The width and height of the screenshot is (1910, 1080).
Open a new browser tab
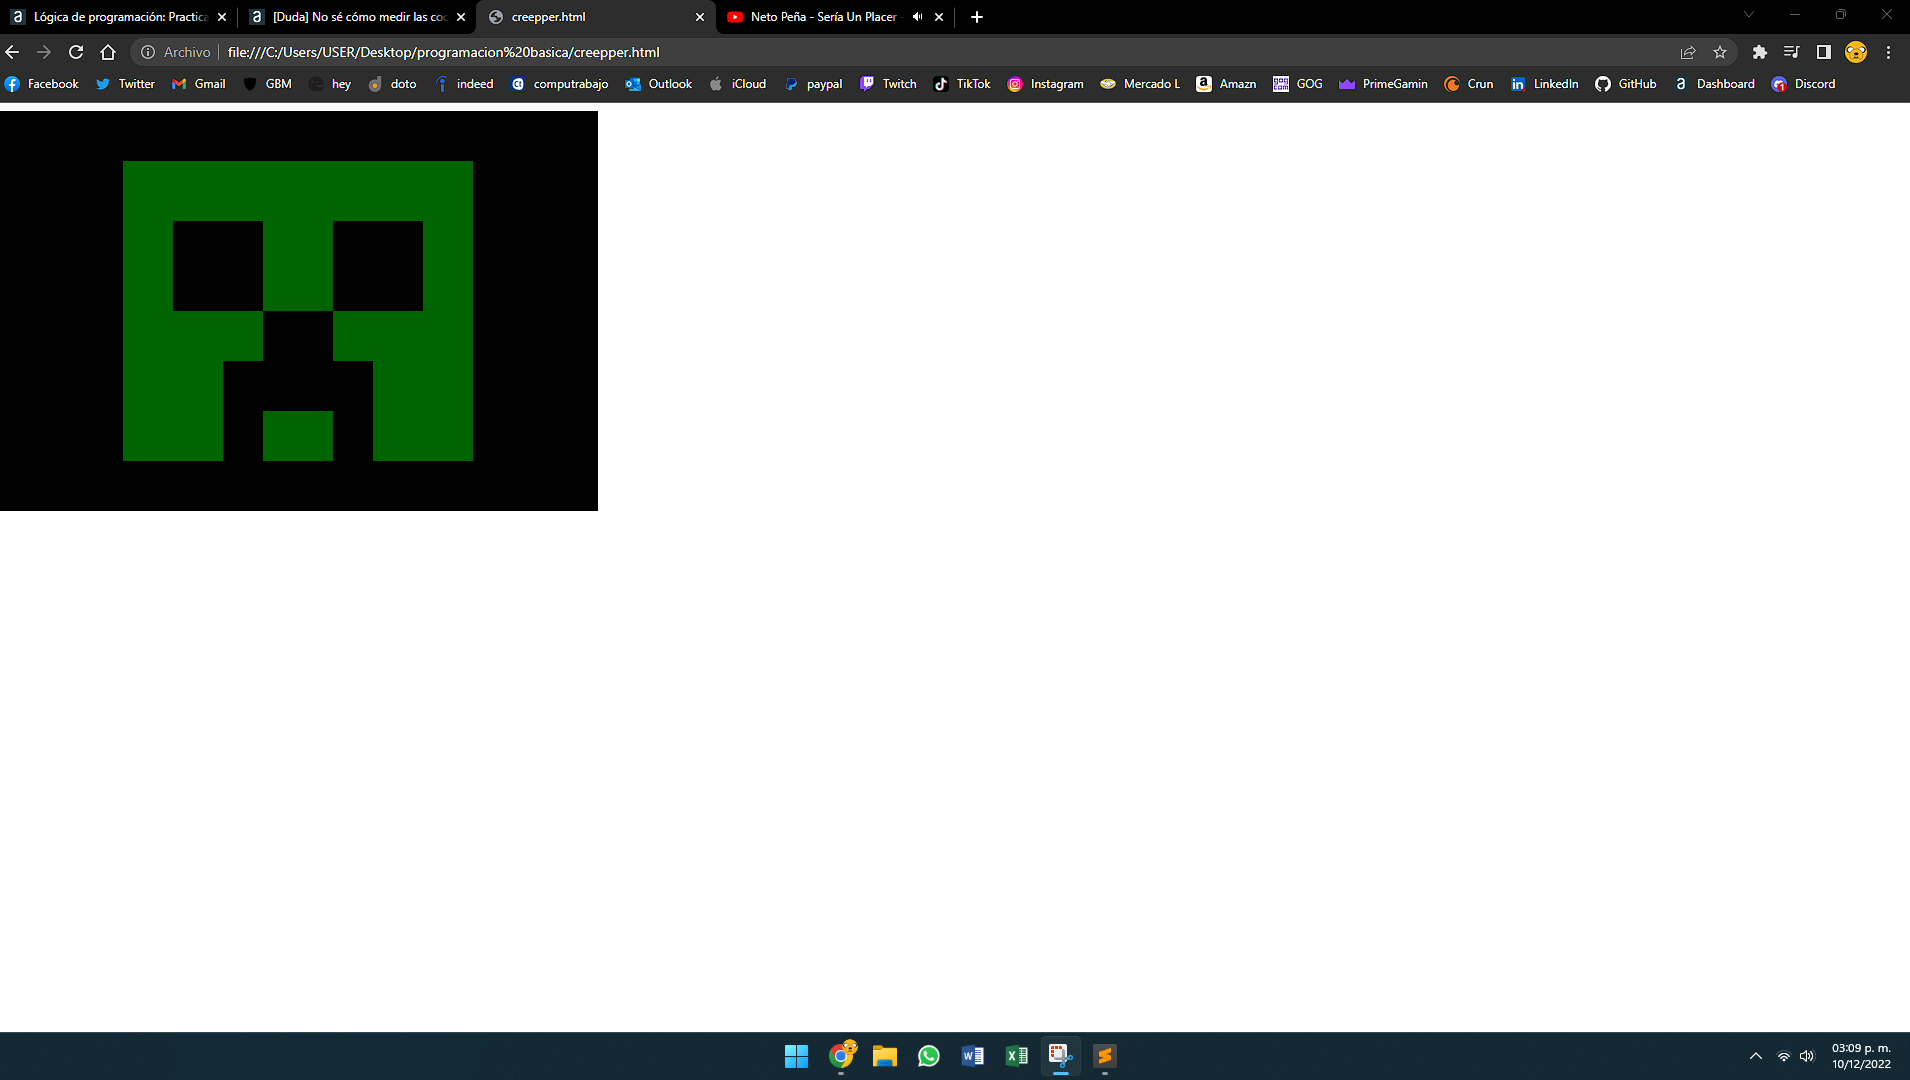(x=977, y=17)
